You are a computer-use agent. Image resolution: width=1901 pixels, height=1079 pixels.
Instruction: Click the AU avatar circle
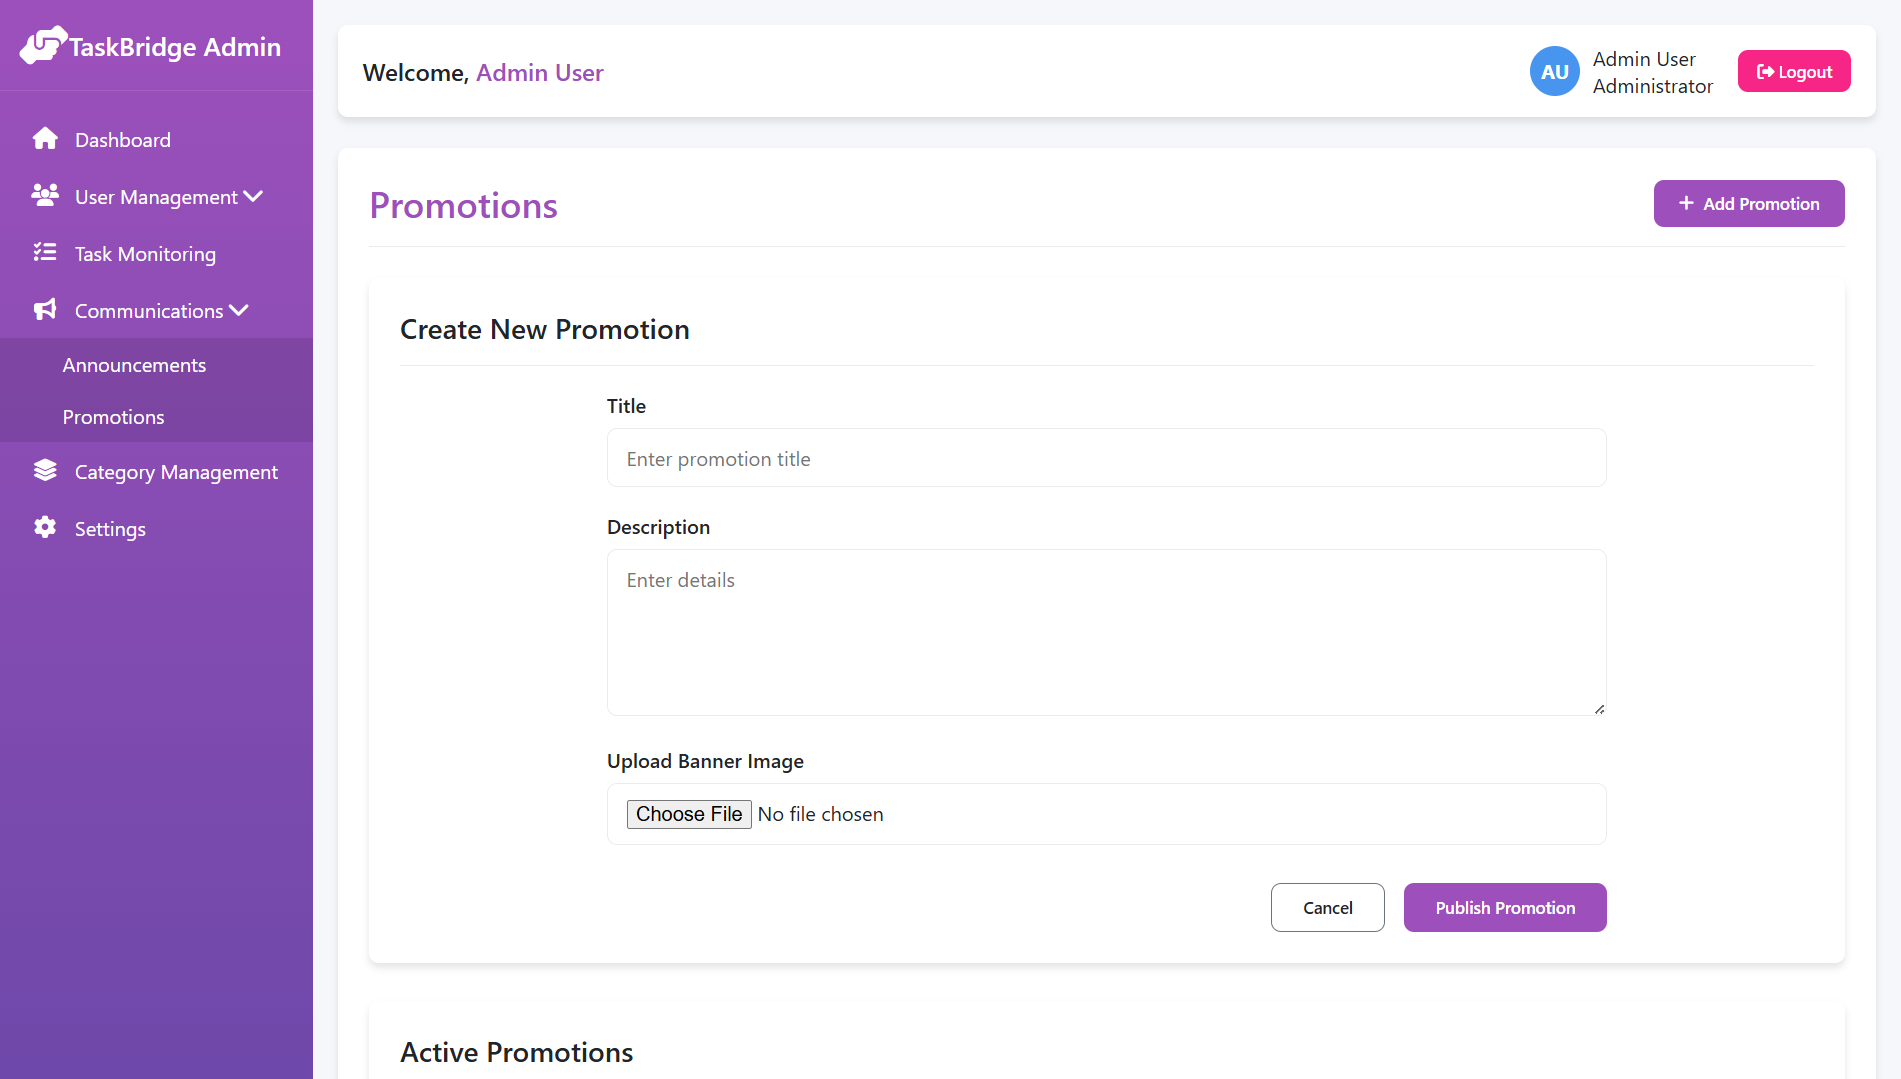1554,71
